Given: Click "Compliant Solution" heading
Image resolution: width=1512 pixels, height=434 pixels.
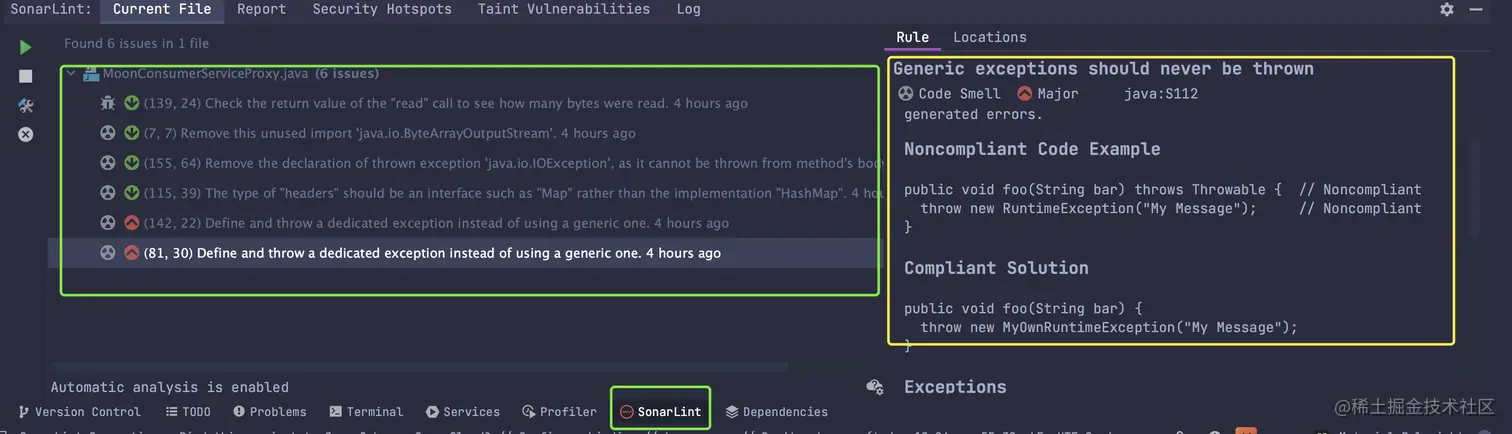Looking at the screenshot, I should (996, 268).
